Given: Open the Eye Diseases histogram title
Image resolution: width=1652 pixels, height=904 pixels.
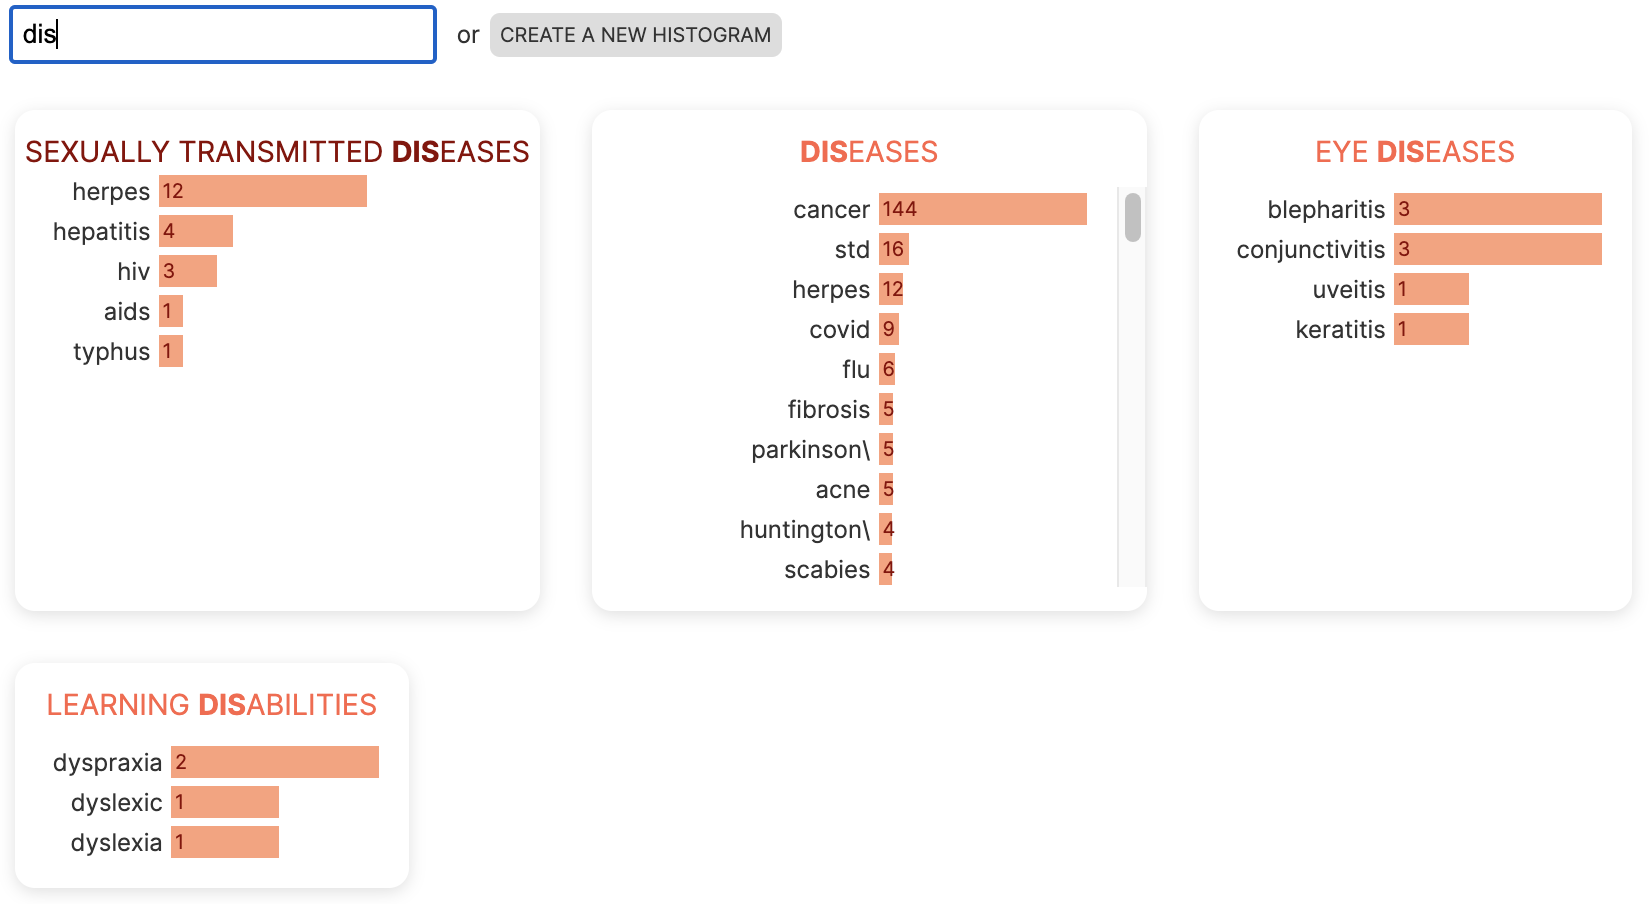Looking at the screenshot, I should pos(1414,152).
